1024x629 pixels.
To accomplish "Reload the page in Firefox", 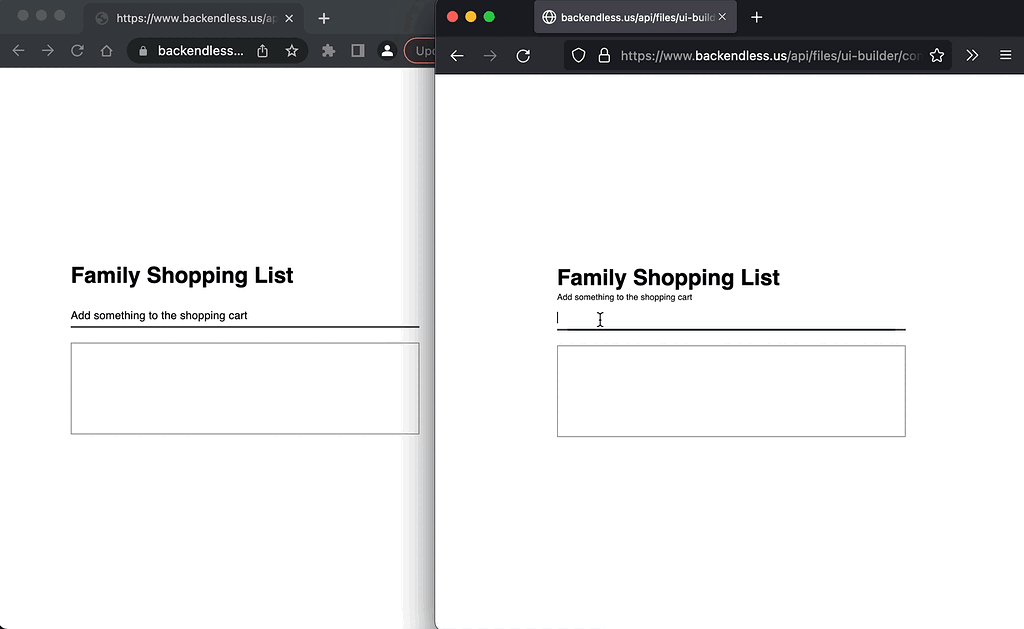I will [523, 55].
